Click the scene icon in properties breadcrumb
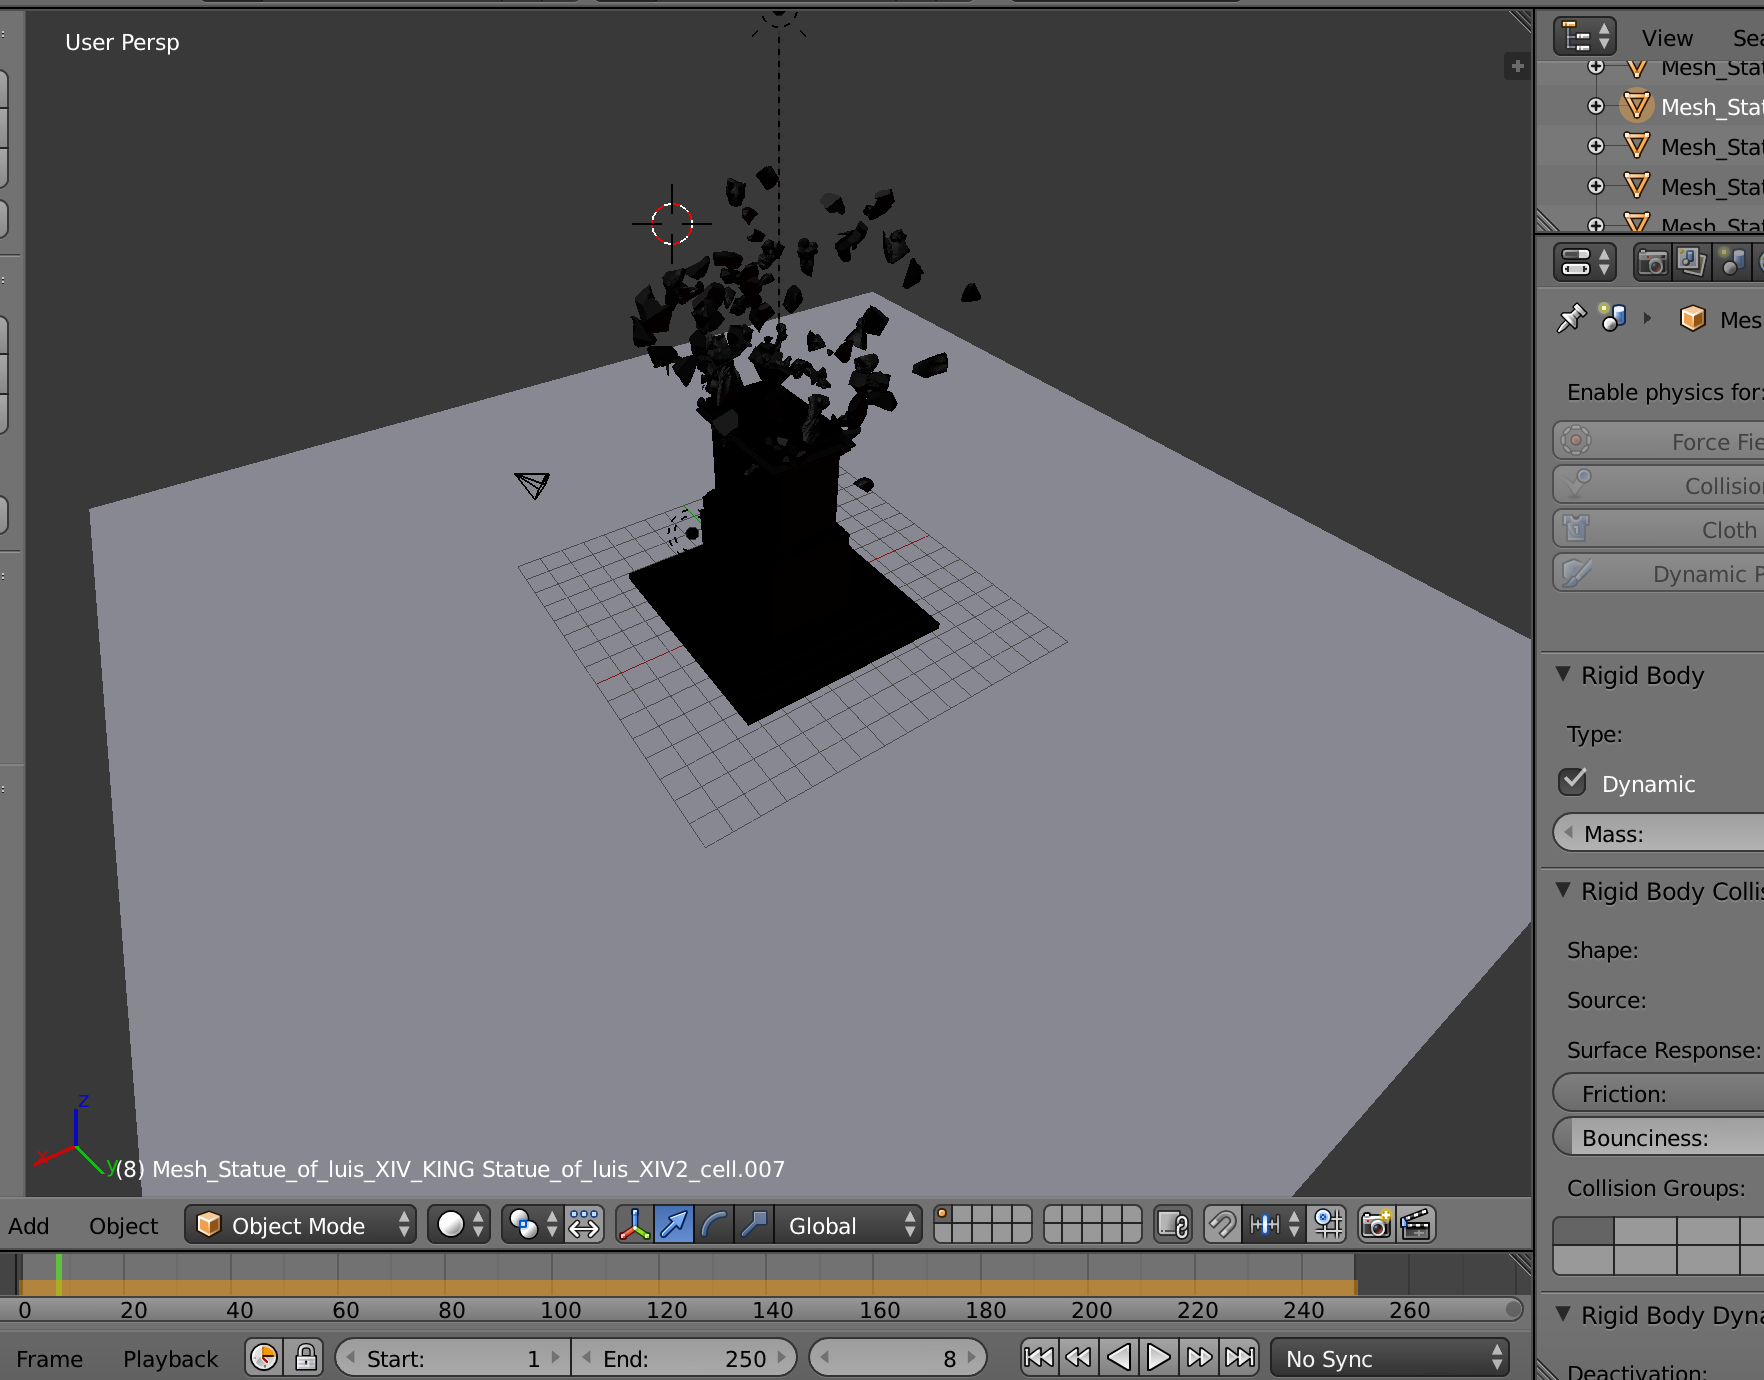 1613,318
